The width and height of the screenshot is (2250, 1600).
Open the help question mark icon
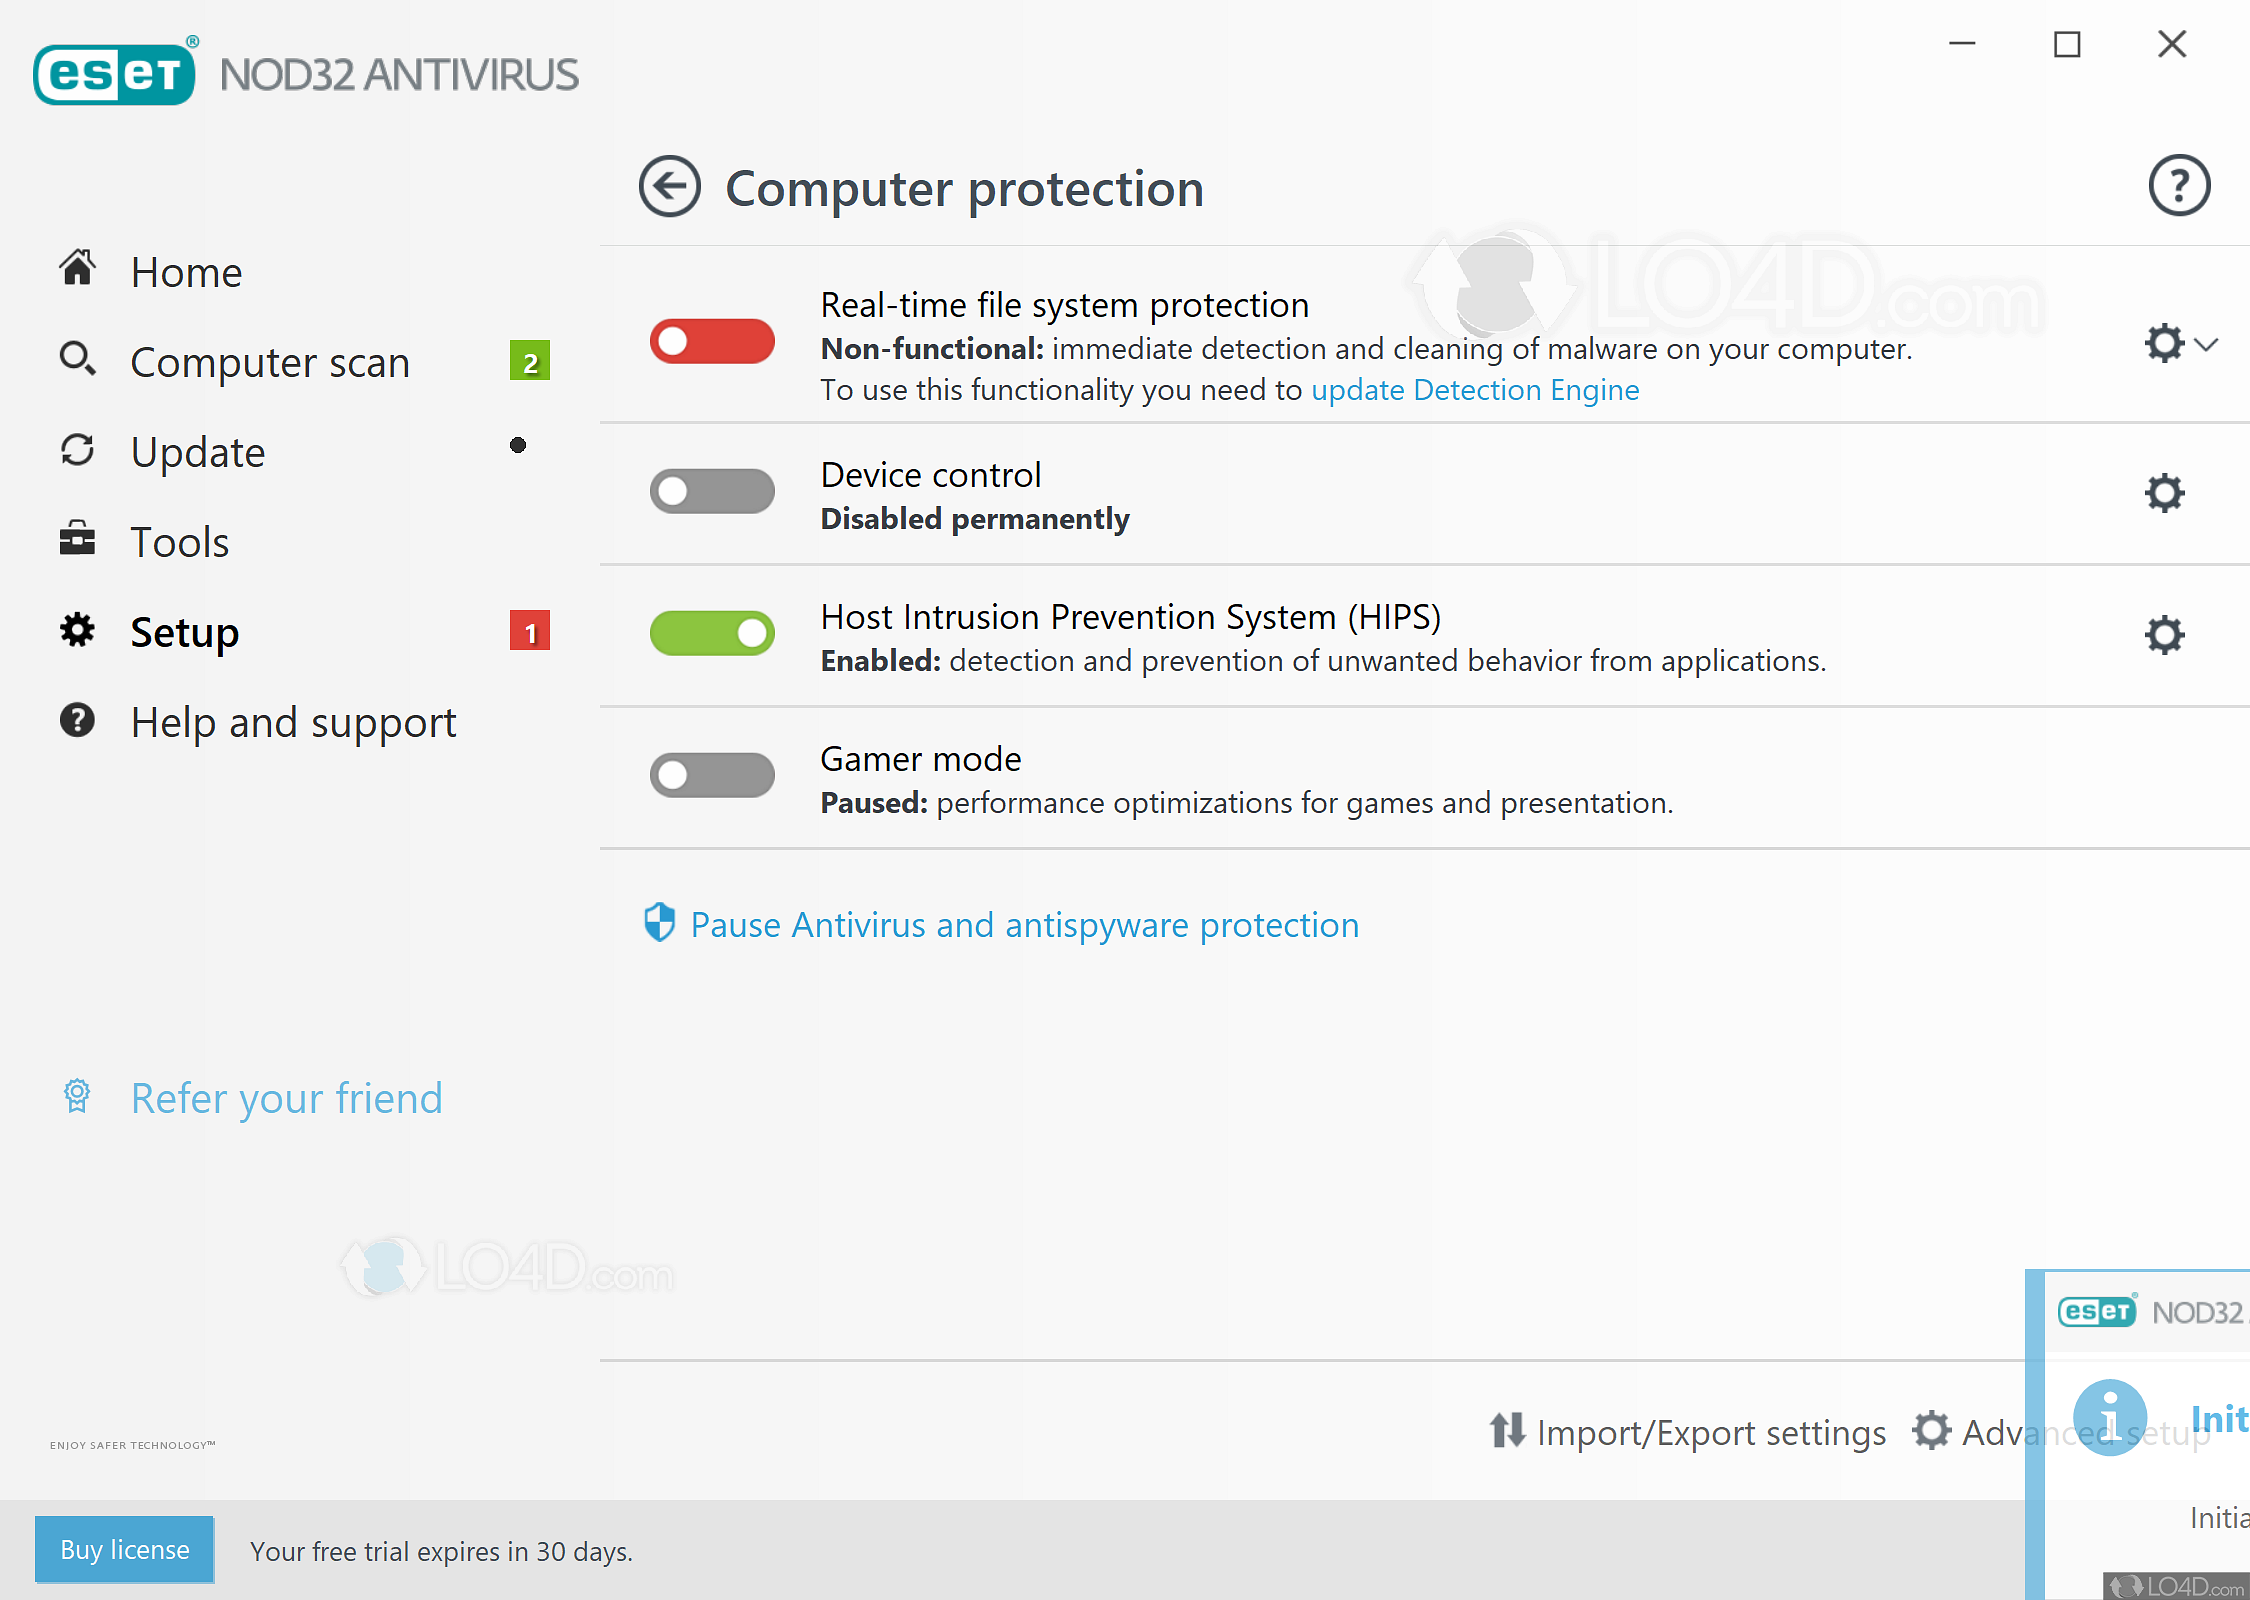pyautogui.click(x=2179, y=186)
